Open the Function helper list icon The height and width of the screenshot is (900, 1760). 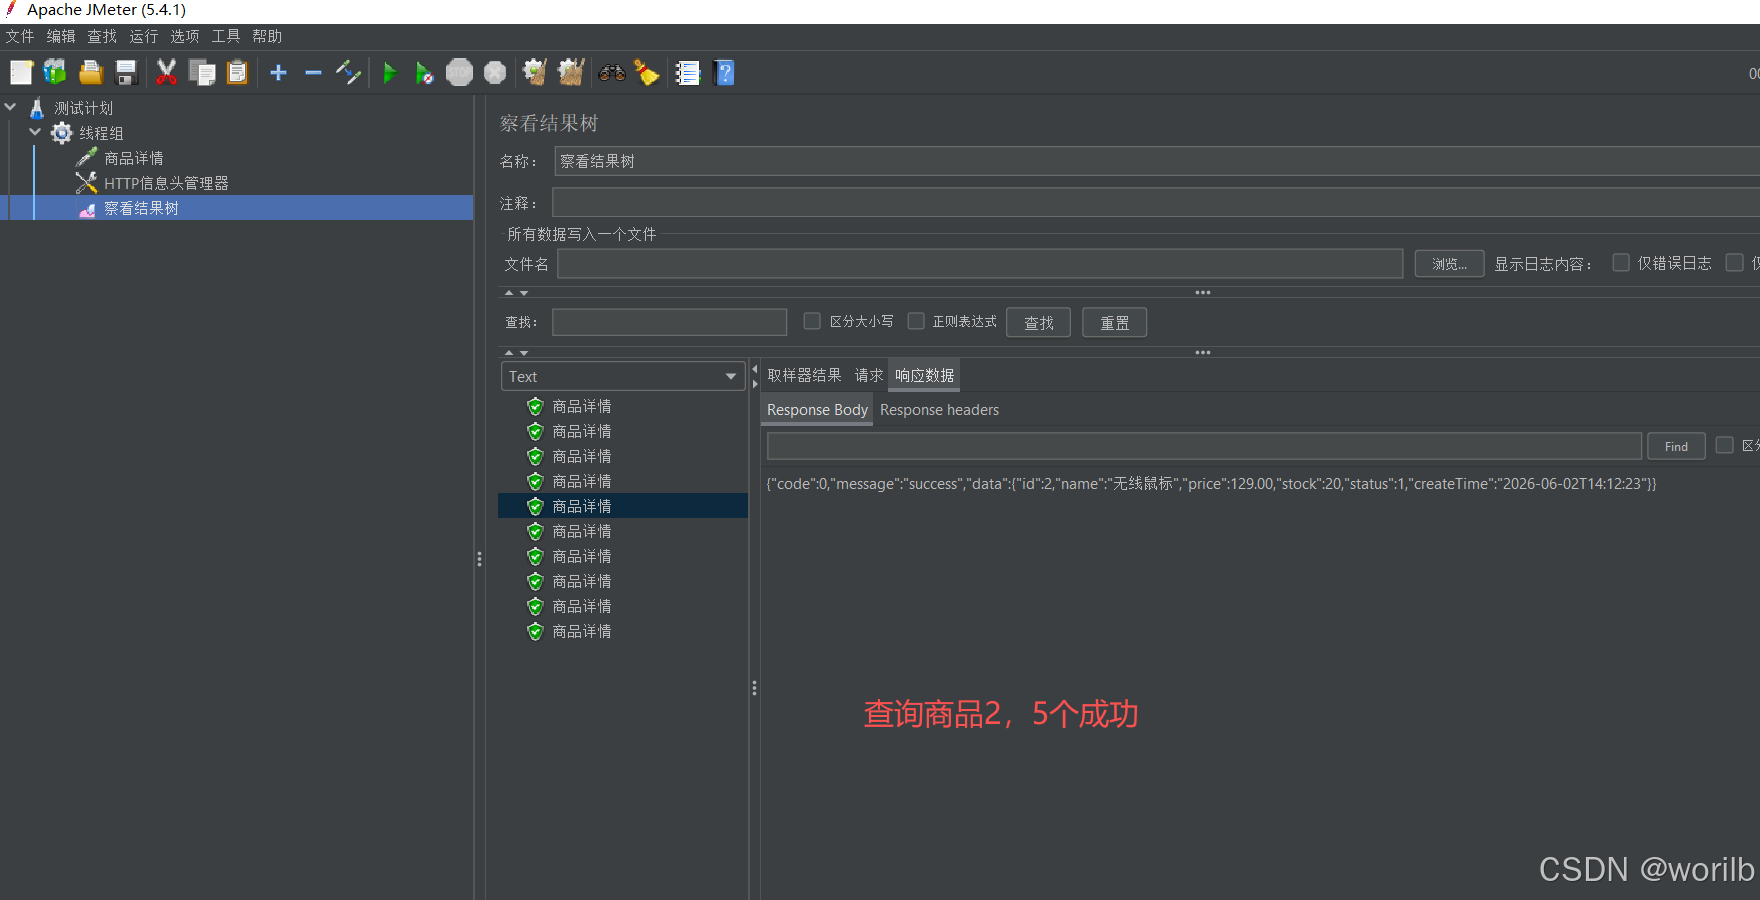(x=688, y=73)
